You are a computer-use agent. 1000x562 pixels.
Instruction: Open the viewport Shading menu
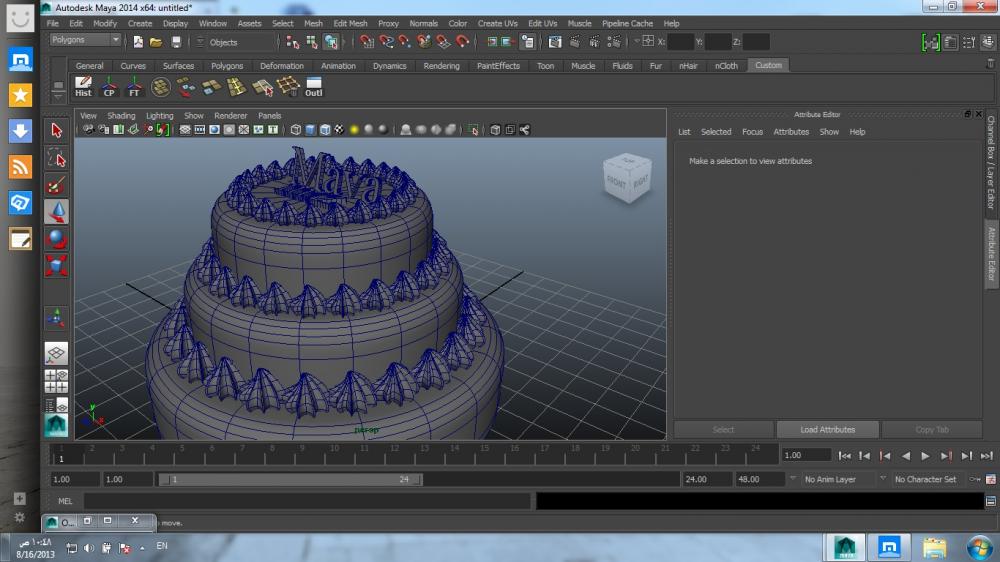[121, 115]
